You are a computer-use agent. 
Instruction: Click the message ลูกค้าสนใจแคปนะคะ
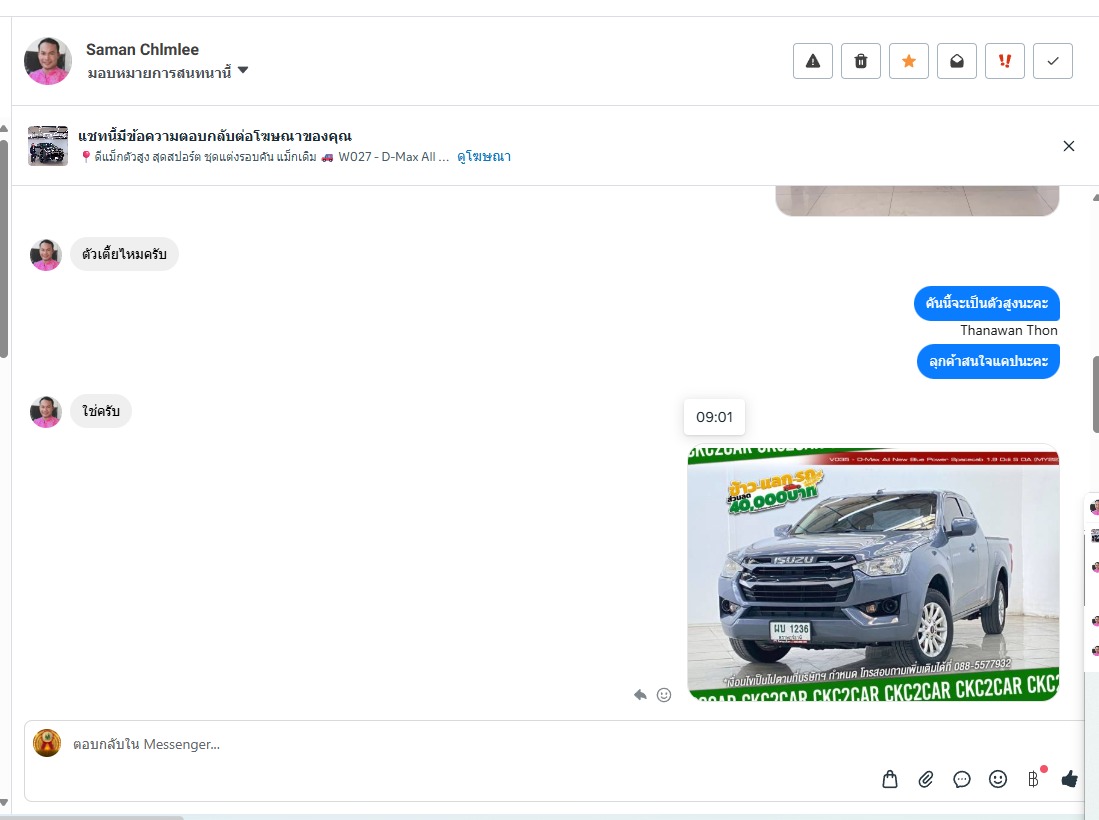point(988,362)
